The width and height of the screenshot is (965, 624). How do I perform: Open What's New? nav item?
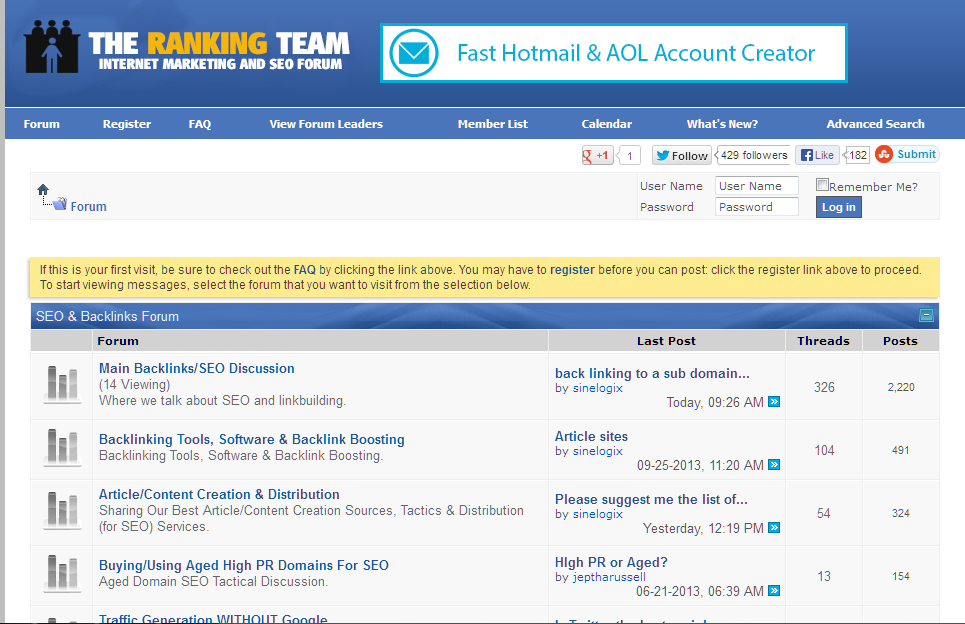(723, 124)
